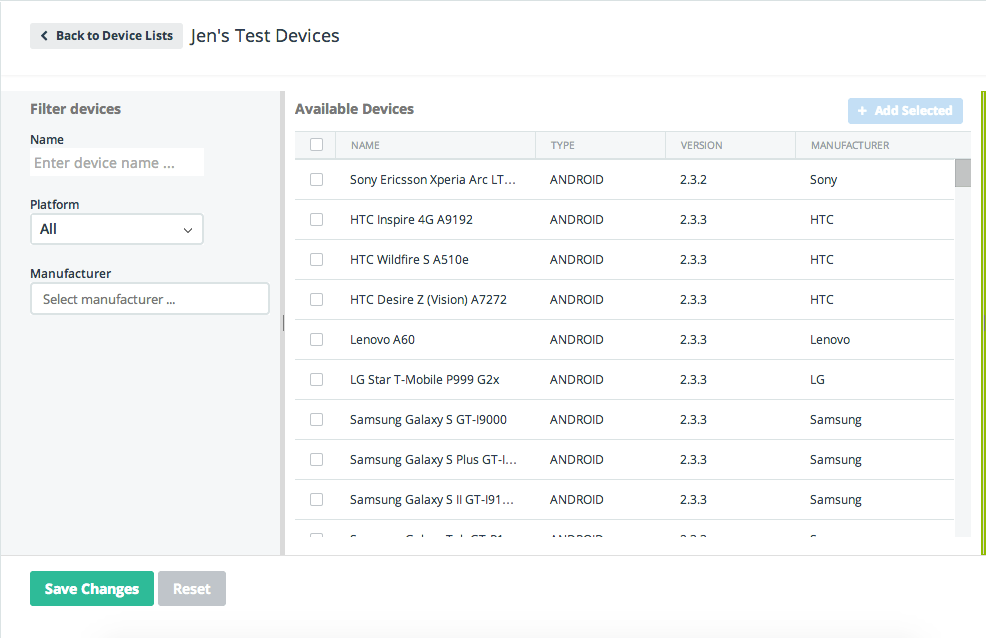The image size is (986, 638).
Task: Check the Lenovo A60 row checkbox
Action: point(317,340)
